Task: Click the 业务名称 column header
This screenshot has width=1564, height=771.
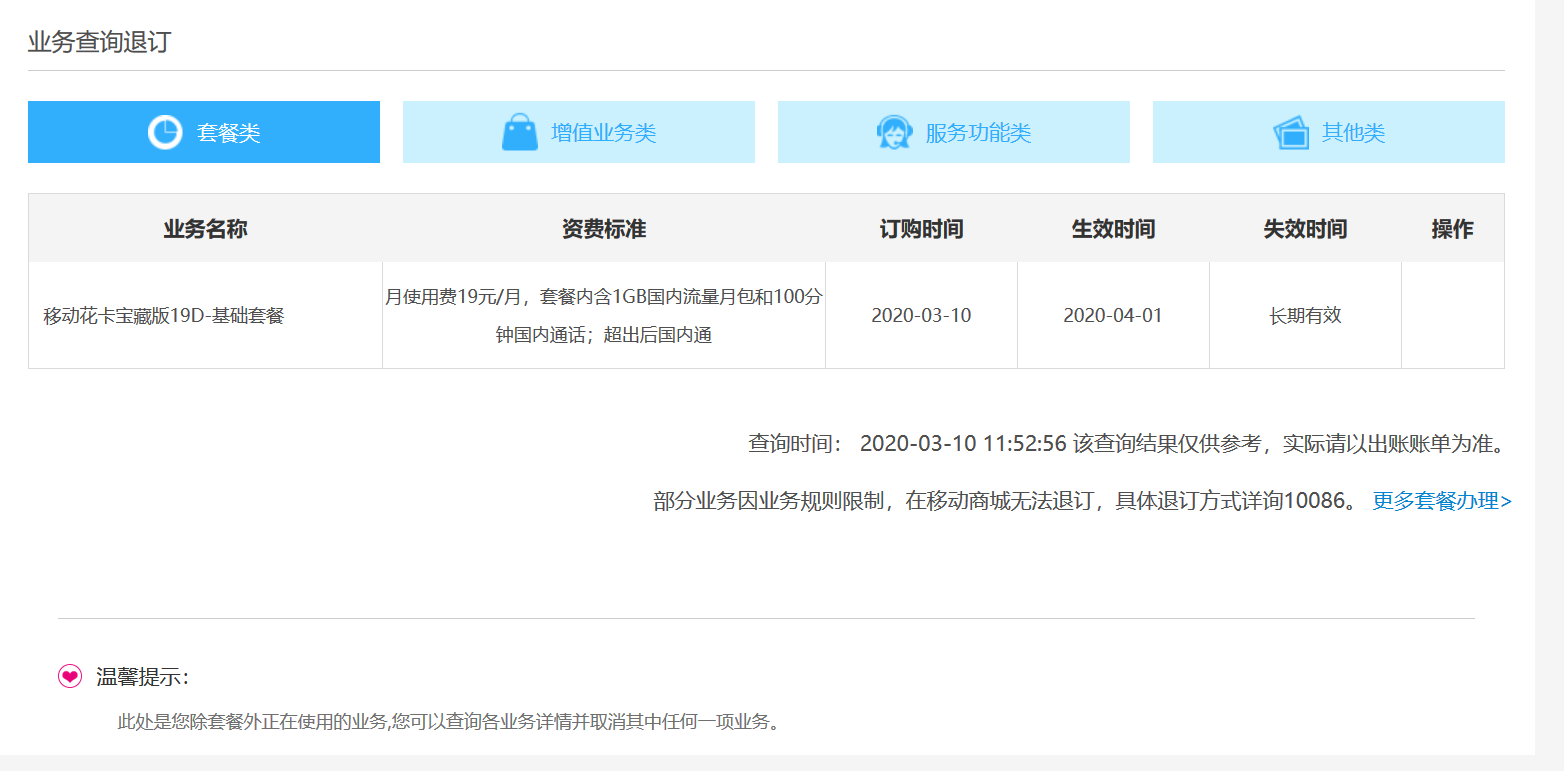Action: [205, 229]
